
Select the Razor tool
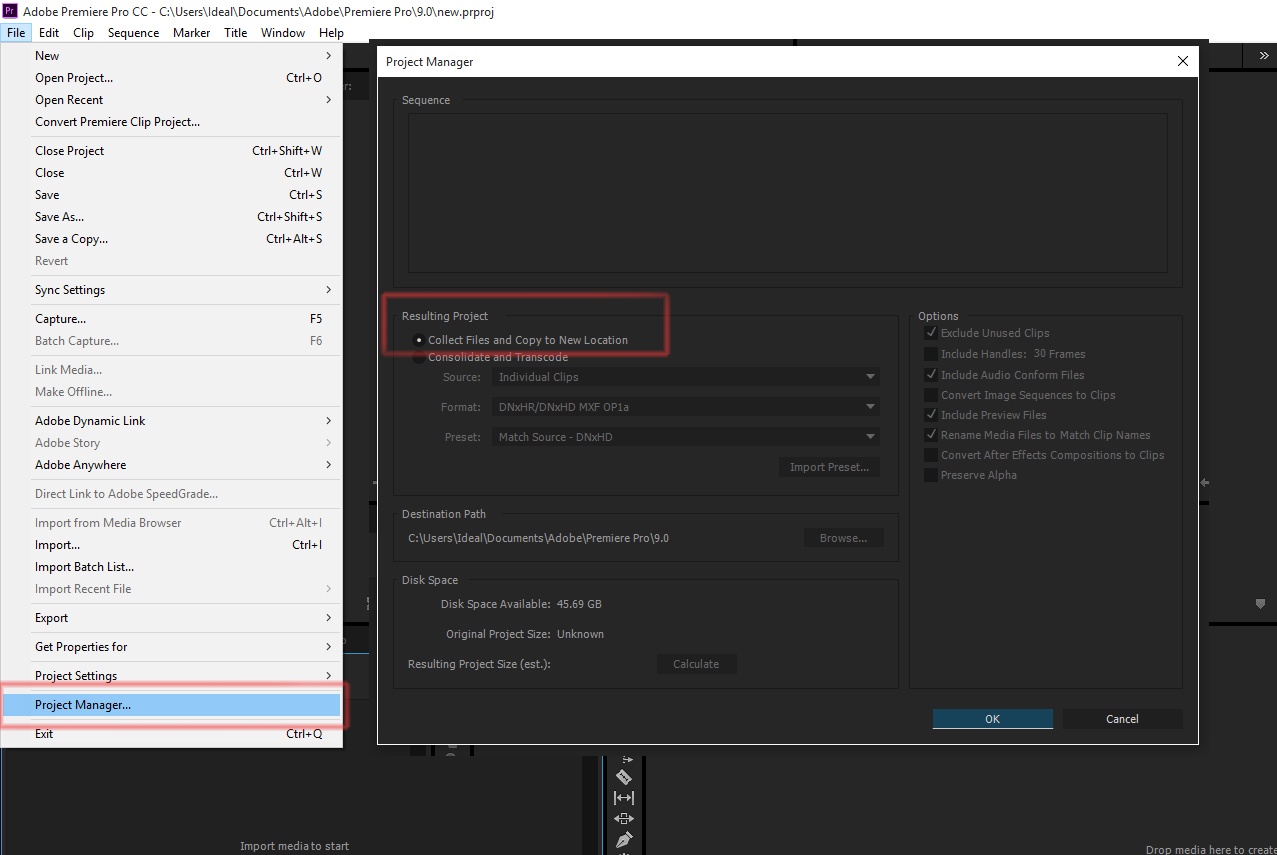coord(624,777)
